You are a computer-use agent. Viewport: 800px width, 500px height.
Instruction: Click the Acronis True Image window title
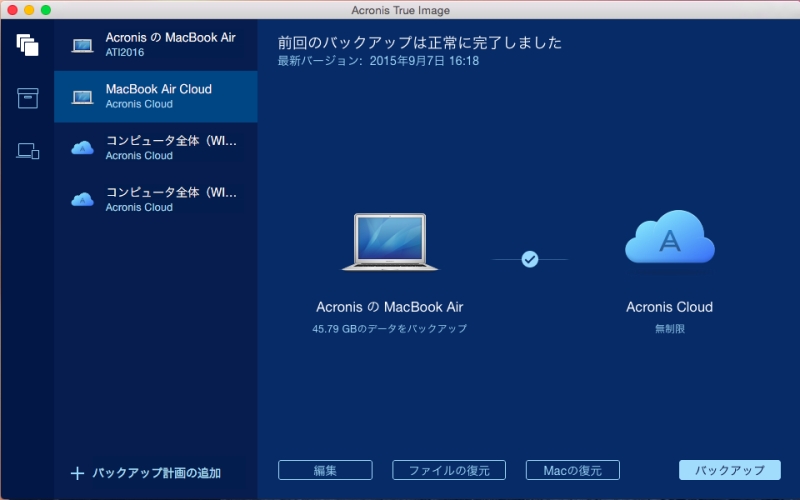(400, 10)
